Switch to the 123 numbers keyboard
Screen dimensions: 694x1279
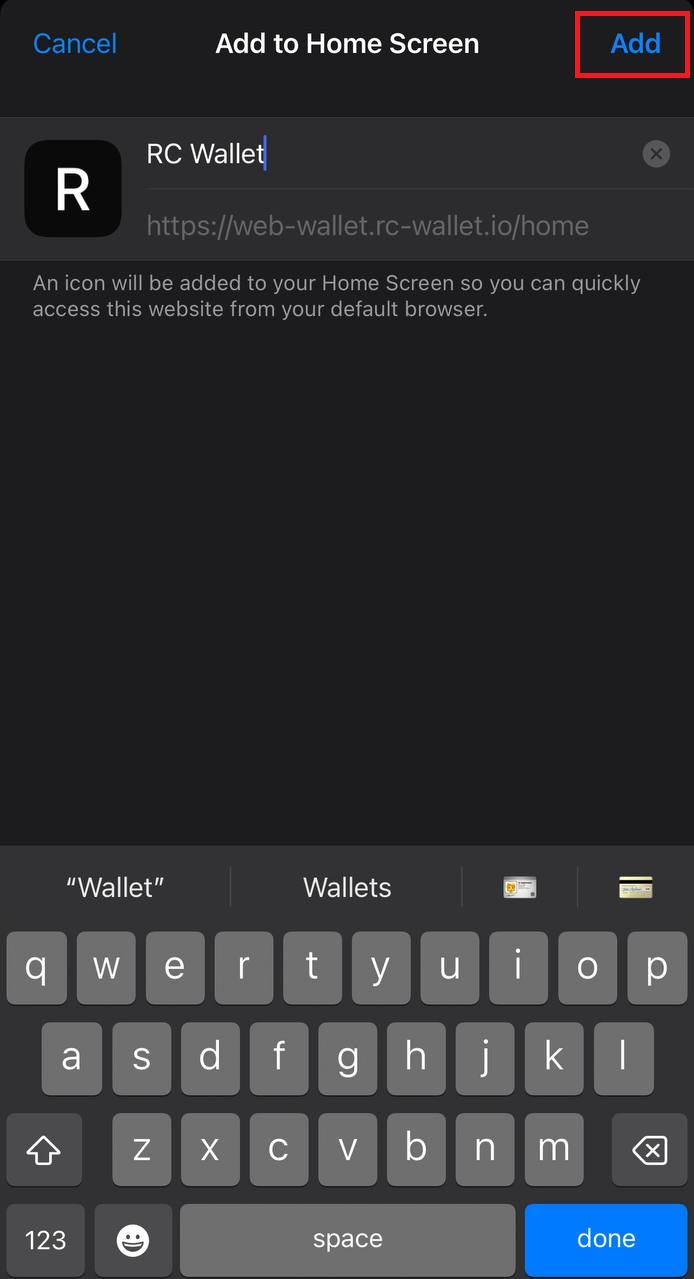pyautogui.click(x=45, y=1240)
